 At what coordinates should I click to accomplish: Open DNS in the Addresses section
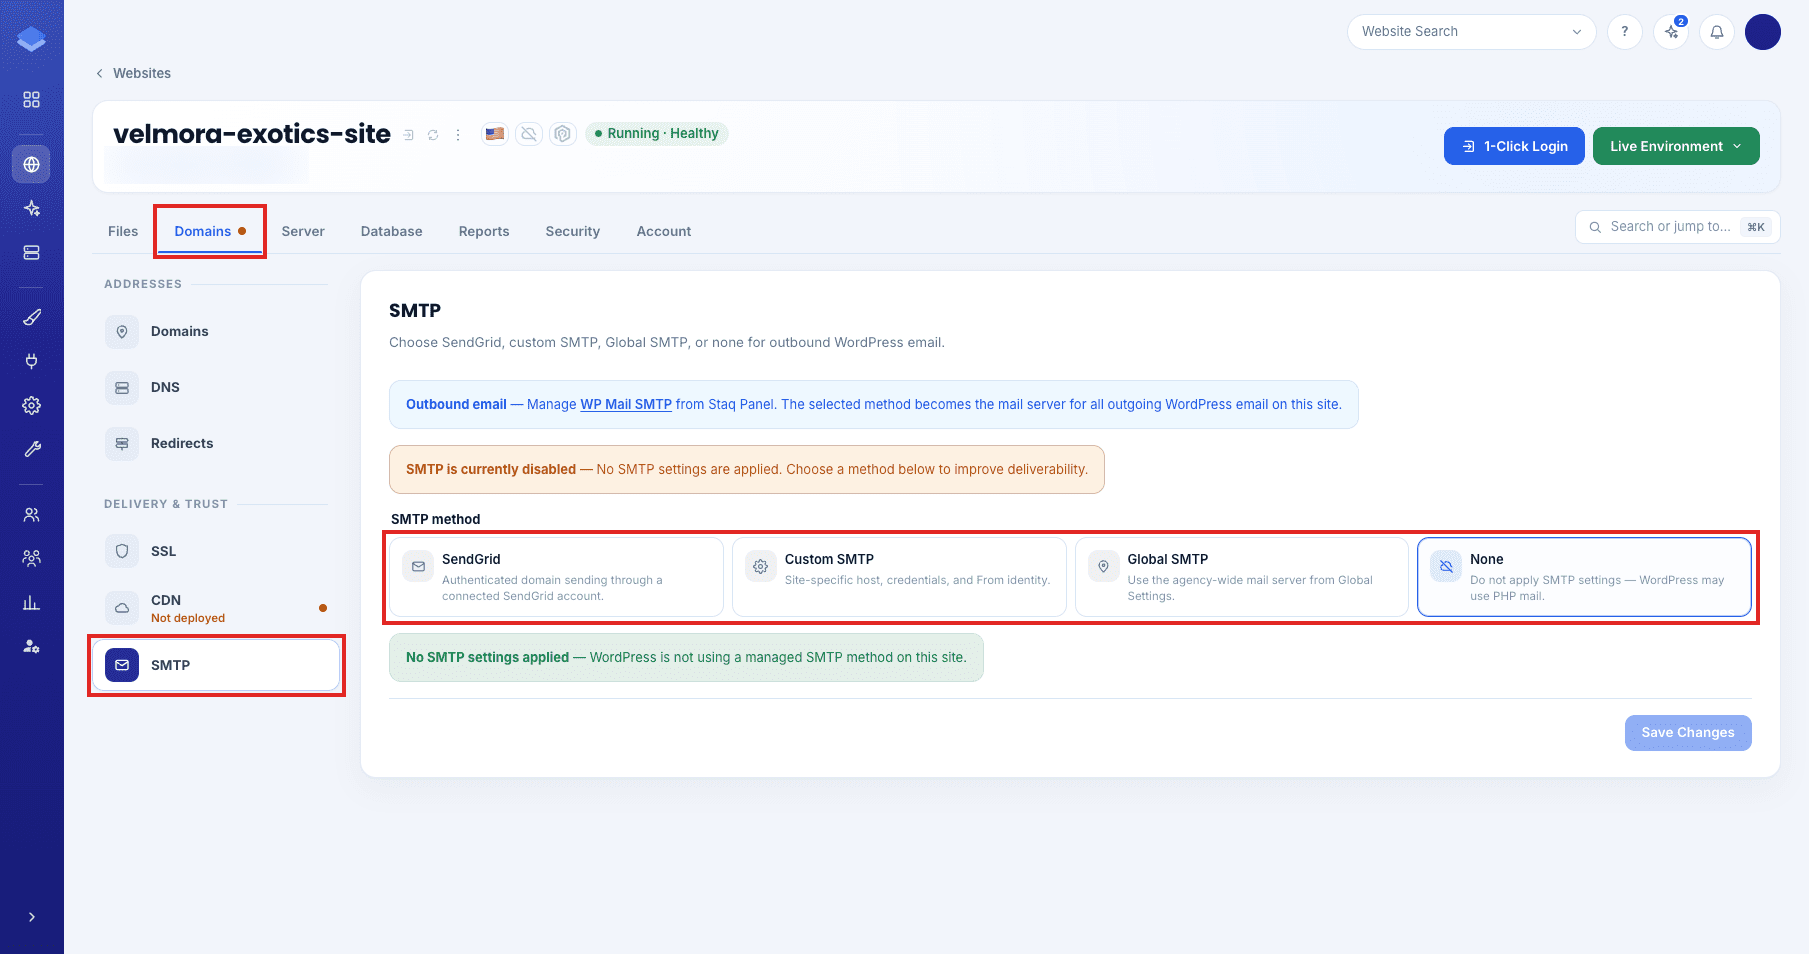coord(216,387)
